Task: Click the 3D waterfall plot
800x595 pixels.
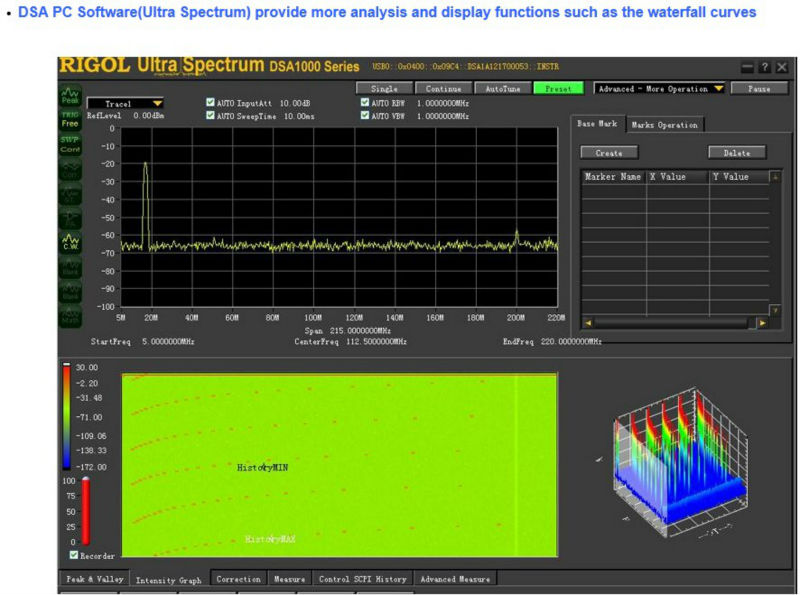Action: coord(680,462)
